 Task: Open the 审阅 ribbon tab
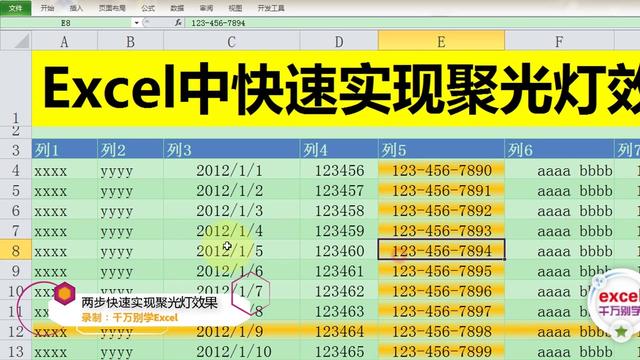(x=206, y=8)
